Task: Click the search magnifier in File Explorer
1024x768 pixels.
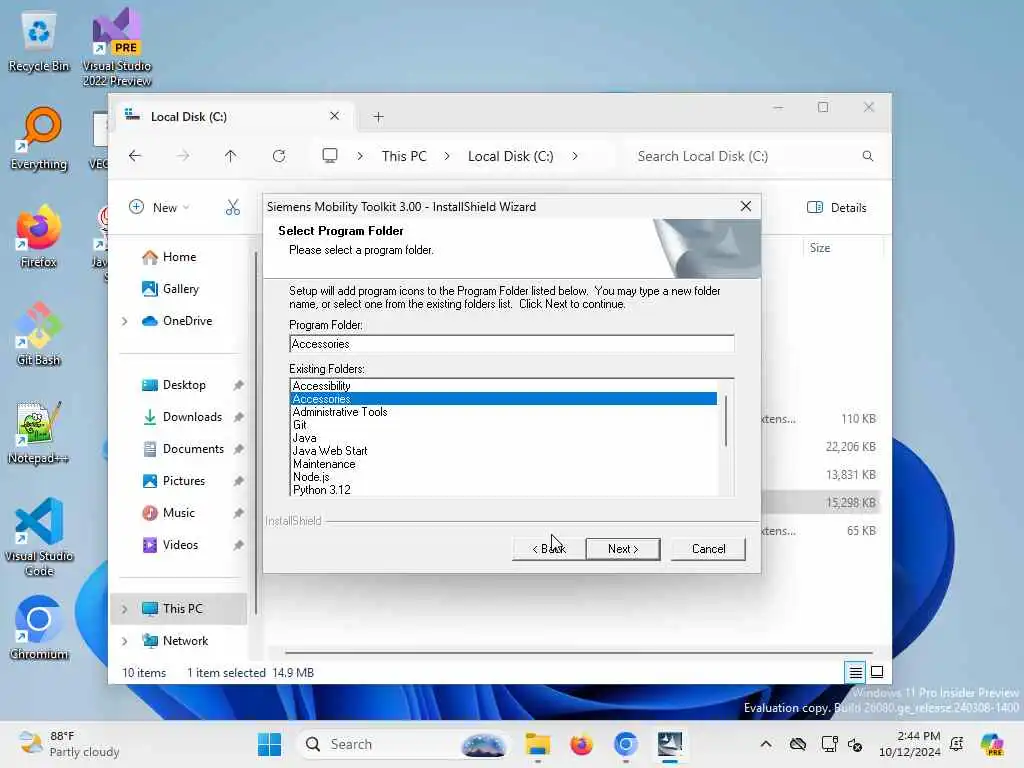Action: pyautogui.click(x=868, y=156)
